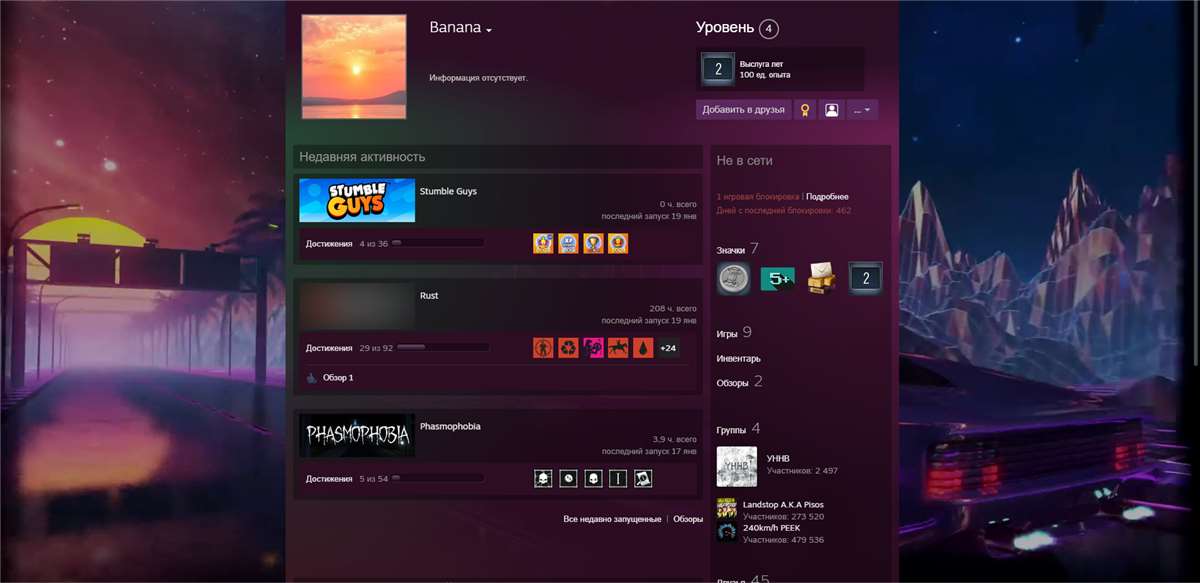
Task: Click the Все недавно запущенные link
Action: point(612,519)
